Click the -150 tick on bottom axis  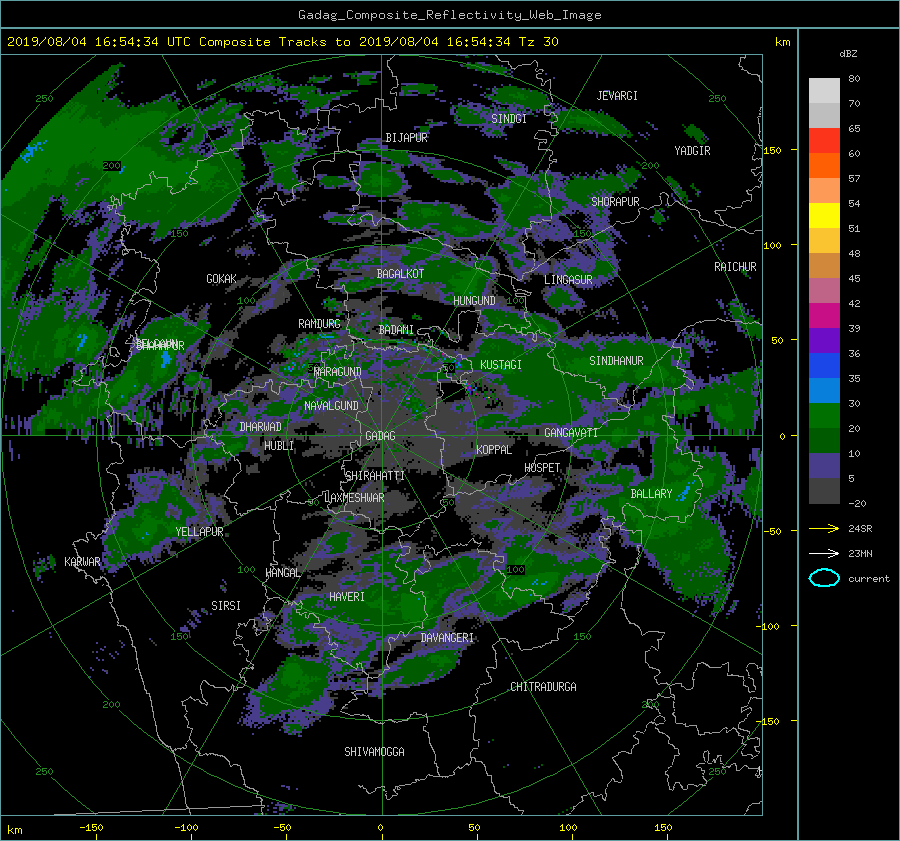[x=91, y=828]
